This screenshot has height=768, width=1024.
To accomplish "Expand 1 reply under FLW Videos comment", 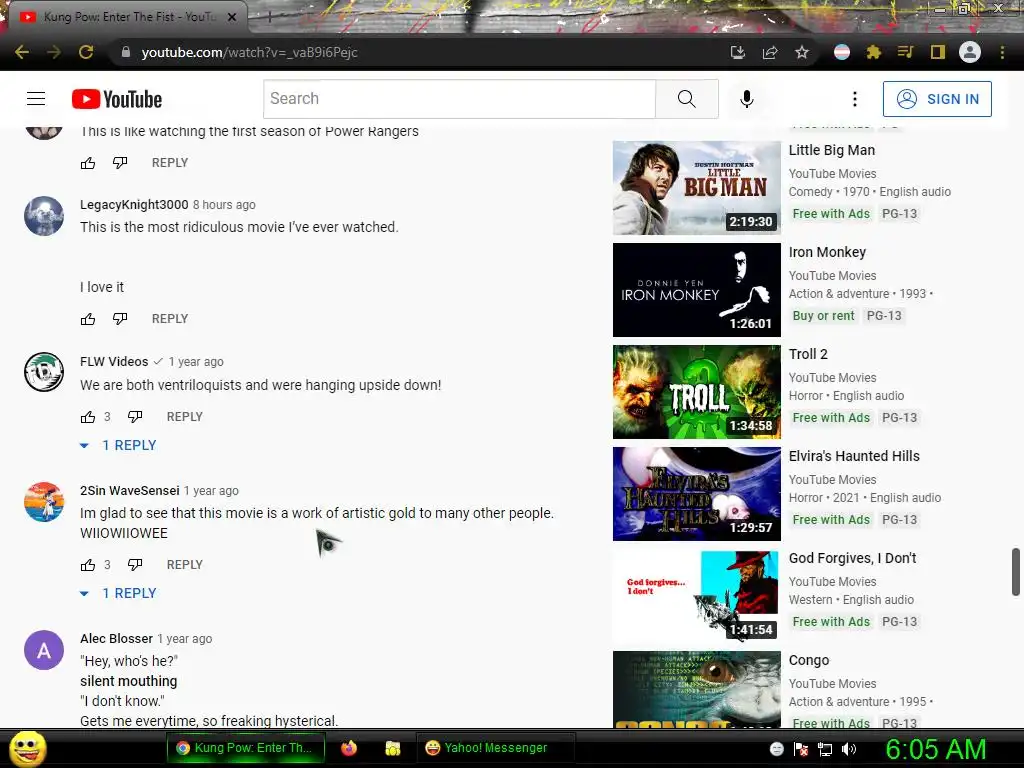I will coord(118,445).
